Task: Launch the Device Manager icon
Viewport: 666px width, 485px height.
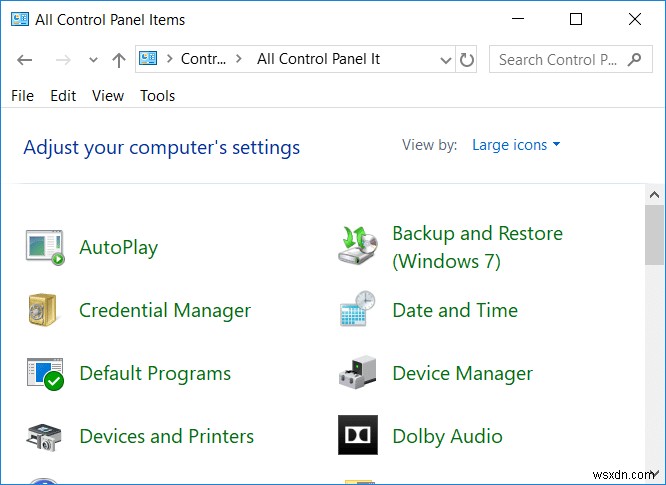Action: coord(357,374)
